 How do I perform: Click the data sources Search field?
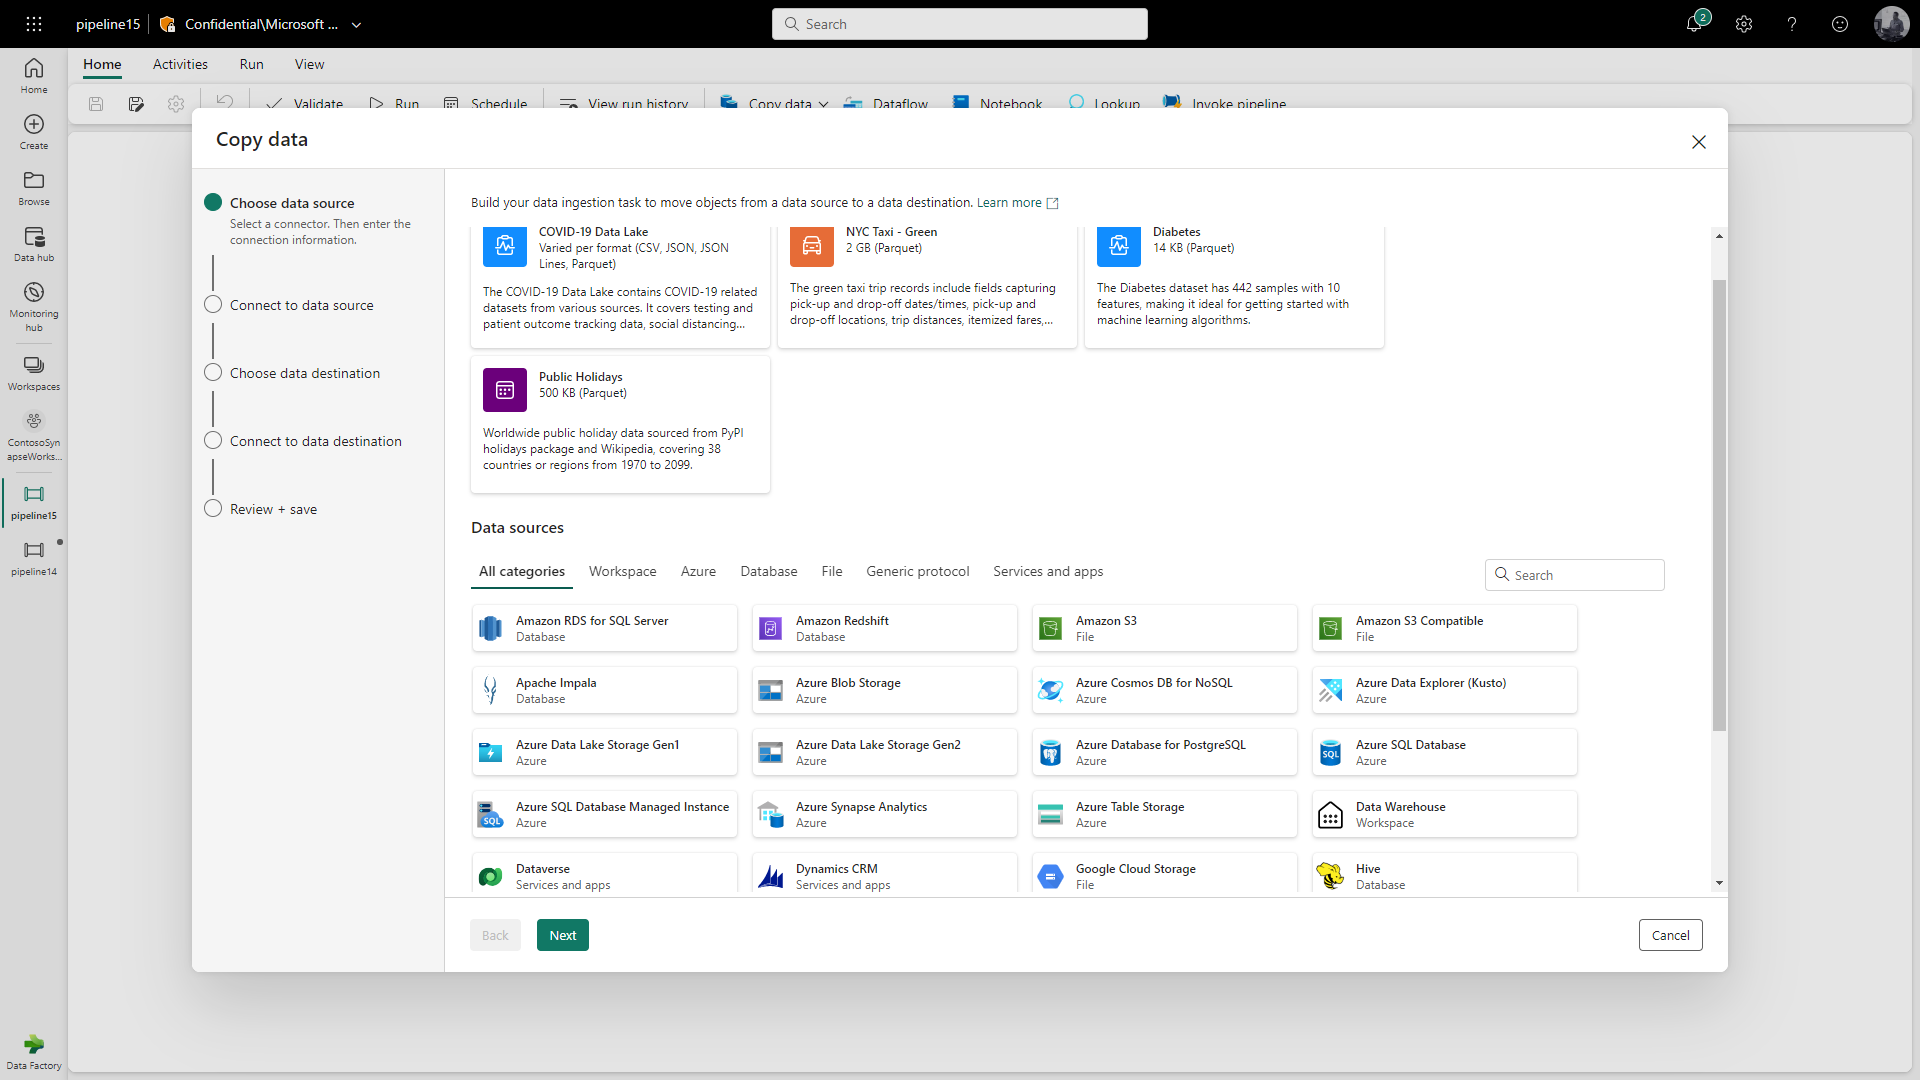(x=1583, y=575)
